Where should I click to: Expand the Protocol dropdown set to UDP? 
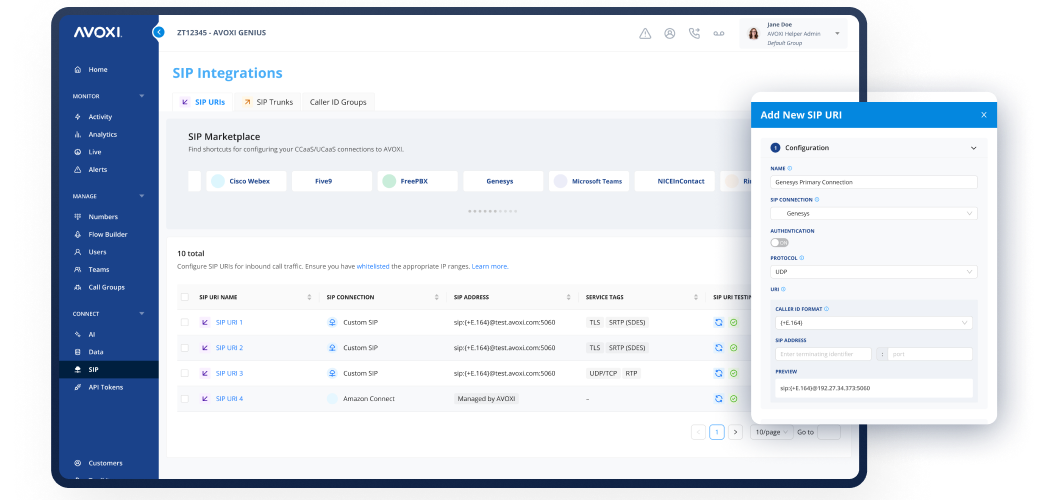pyautogui.click(x=874, y=272)
